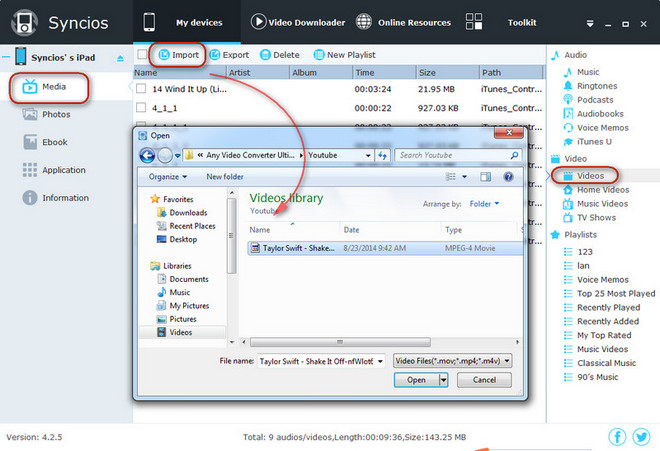
Task: Select Podcasts category
Action: click(588, 100)
